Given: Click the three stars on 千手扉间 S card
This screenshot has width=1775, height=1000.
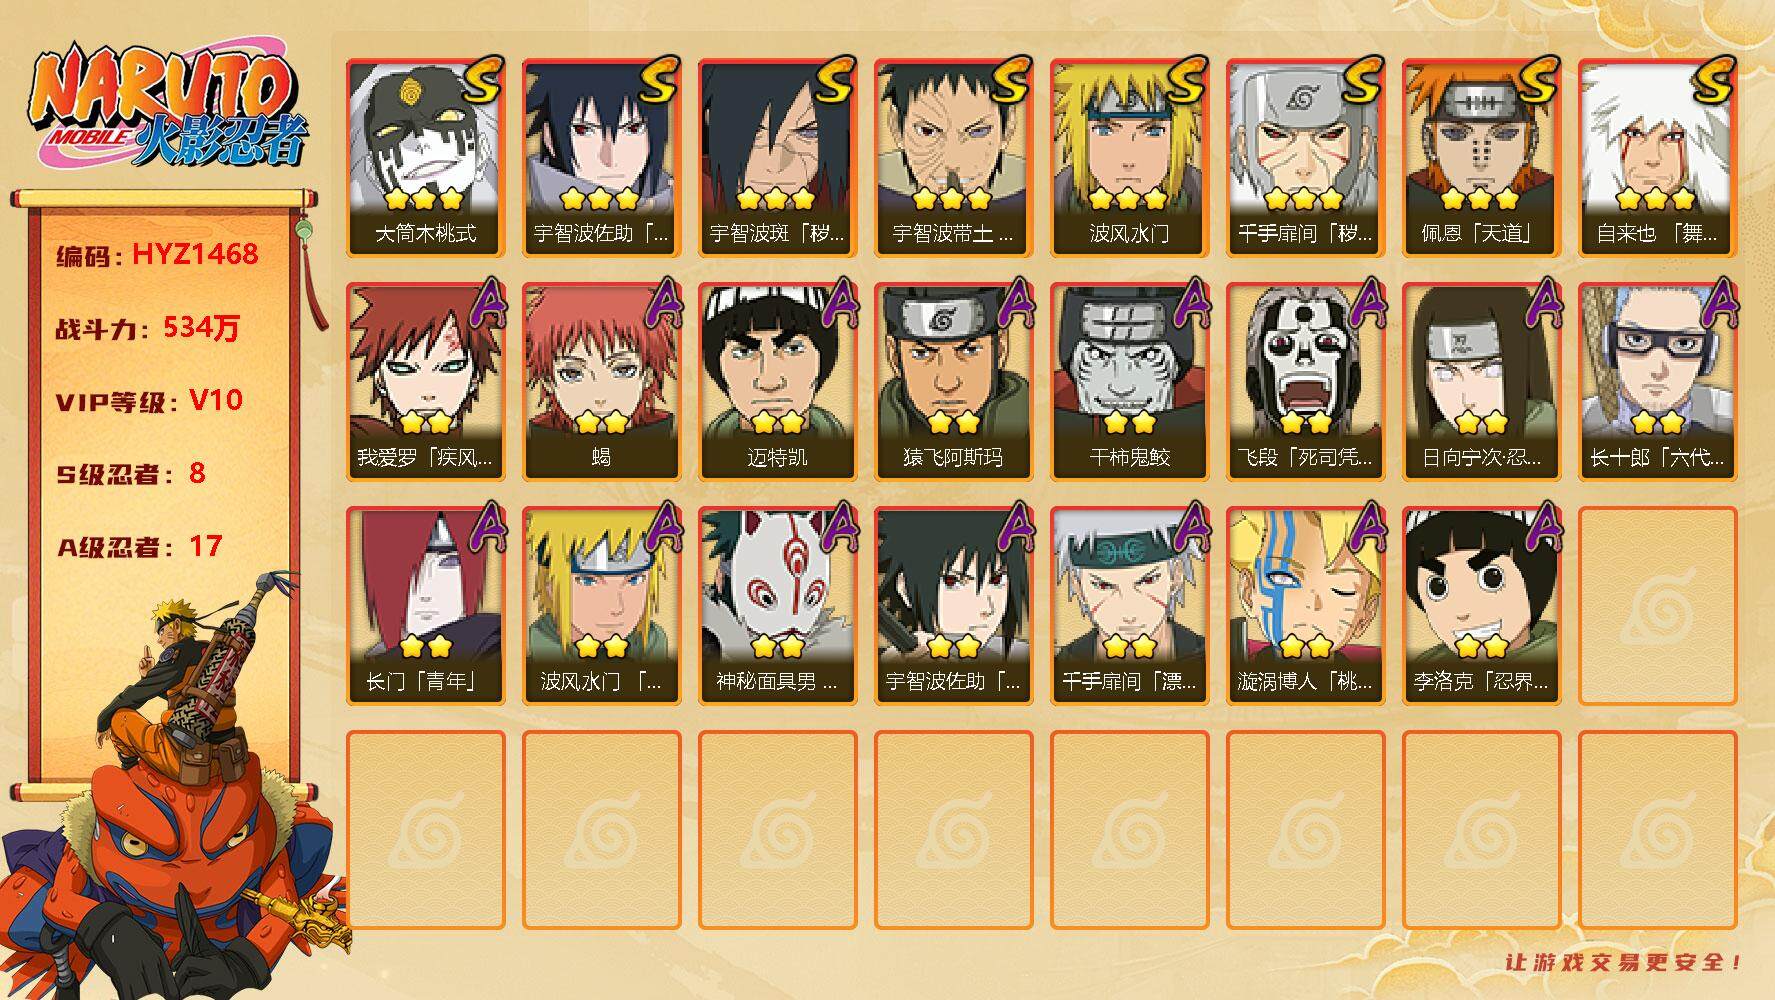Looking at the screenshot, I should (x=1304, y=198).
